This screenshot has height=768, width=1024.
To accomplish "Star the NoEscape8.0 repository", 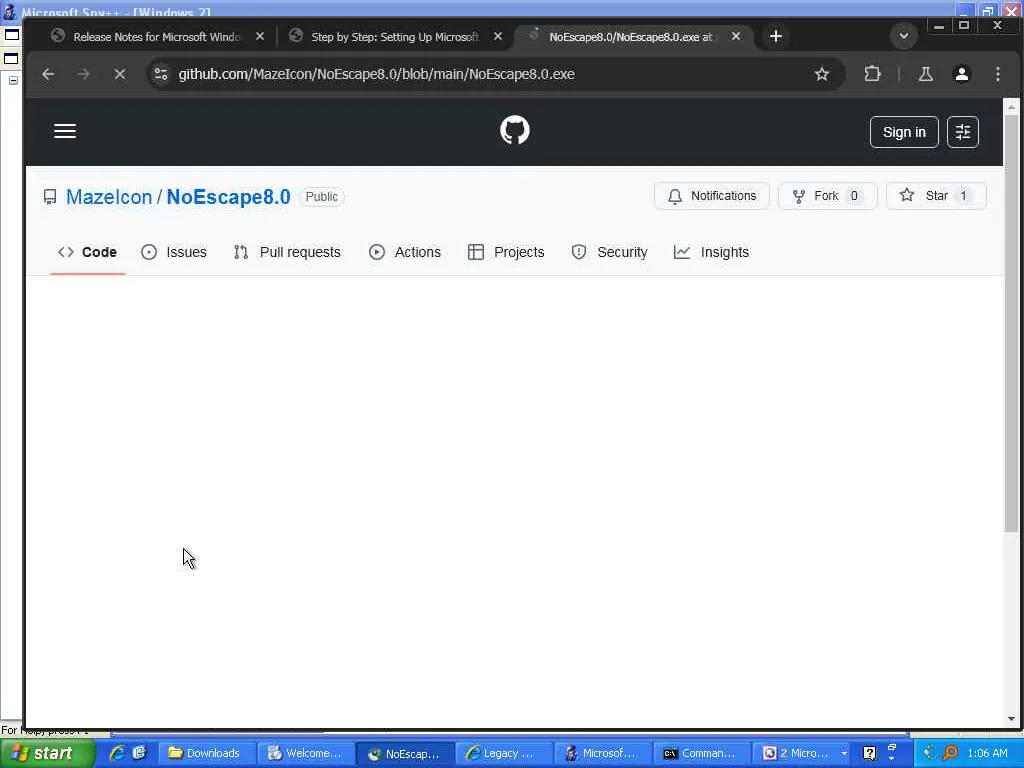I will click(x=935, y=196).
